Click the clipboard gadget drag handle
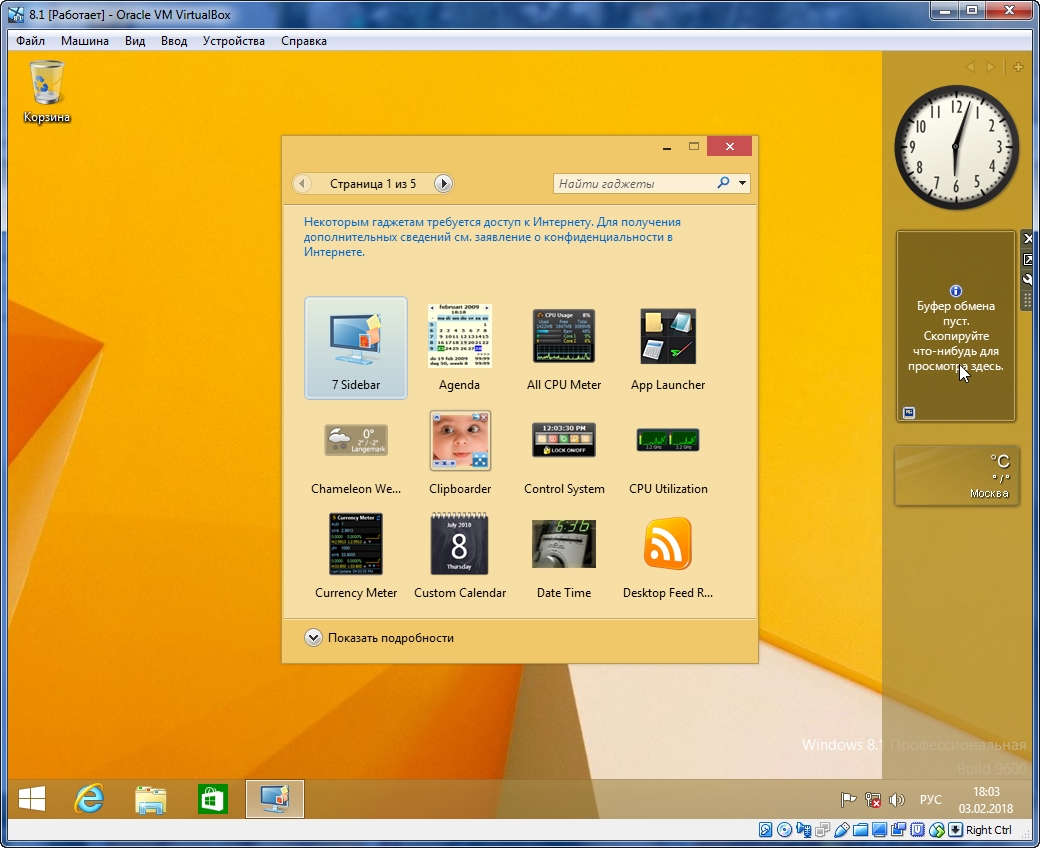Screen dimensions: 1040x848 point(1027,300)
